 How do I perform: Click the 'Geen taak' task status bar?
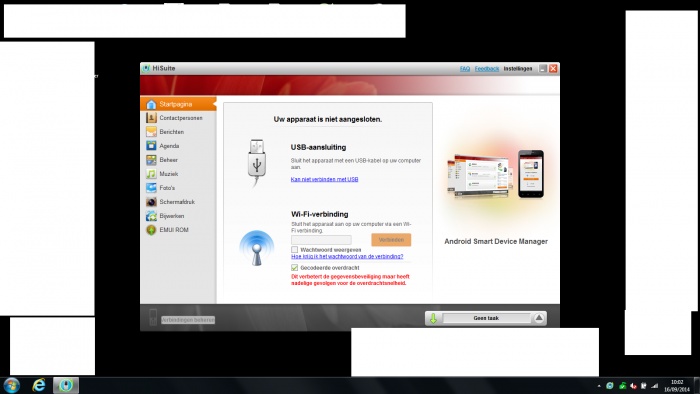pyautogui.click(x=486, y=318)
